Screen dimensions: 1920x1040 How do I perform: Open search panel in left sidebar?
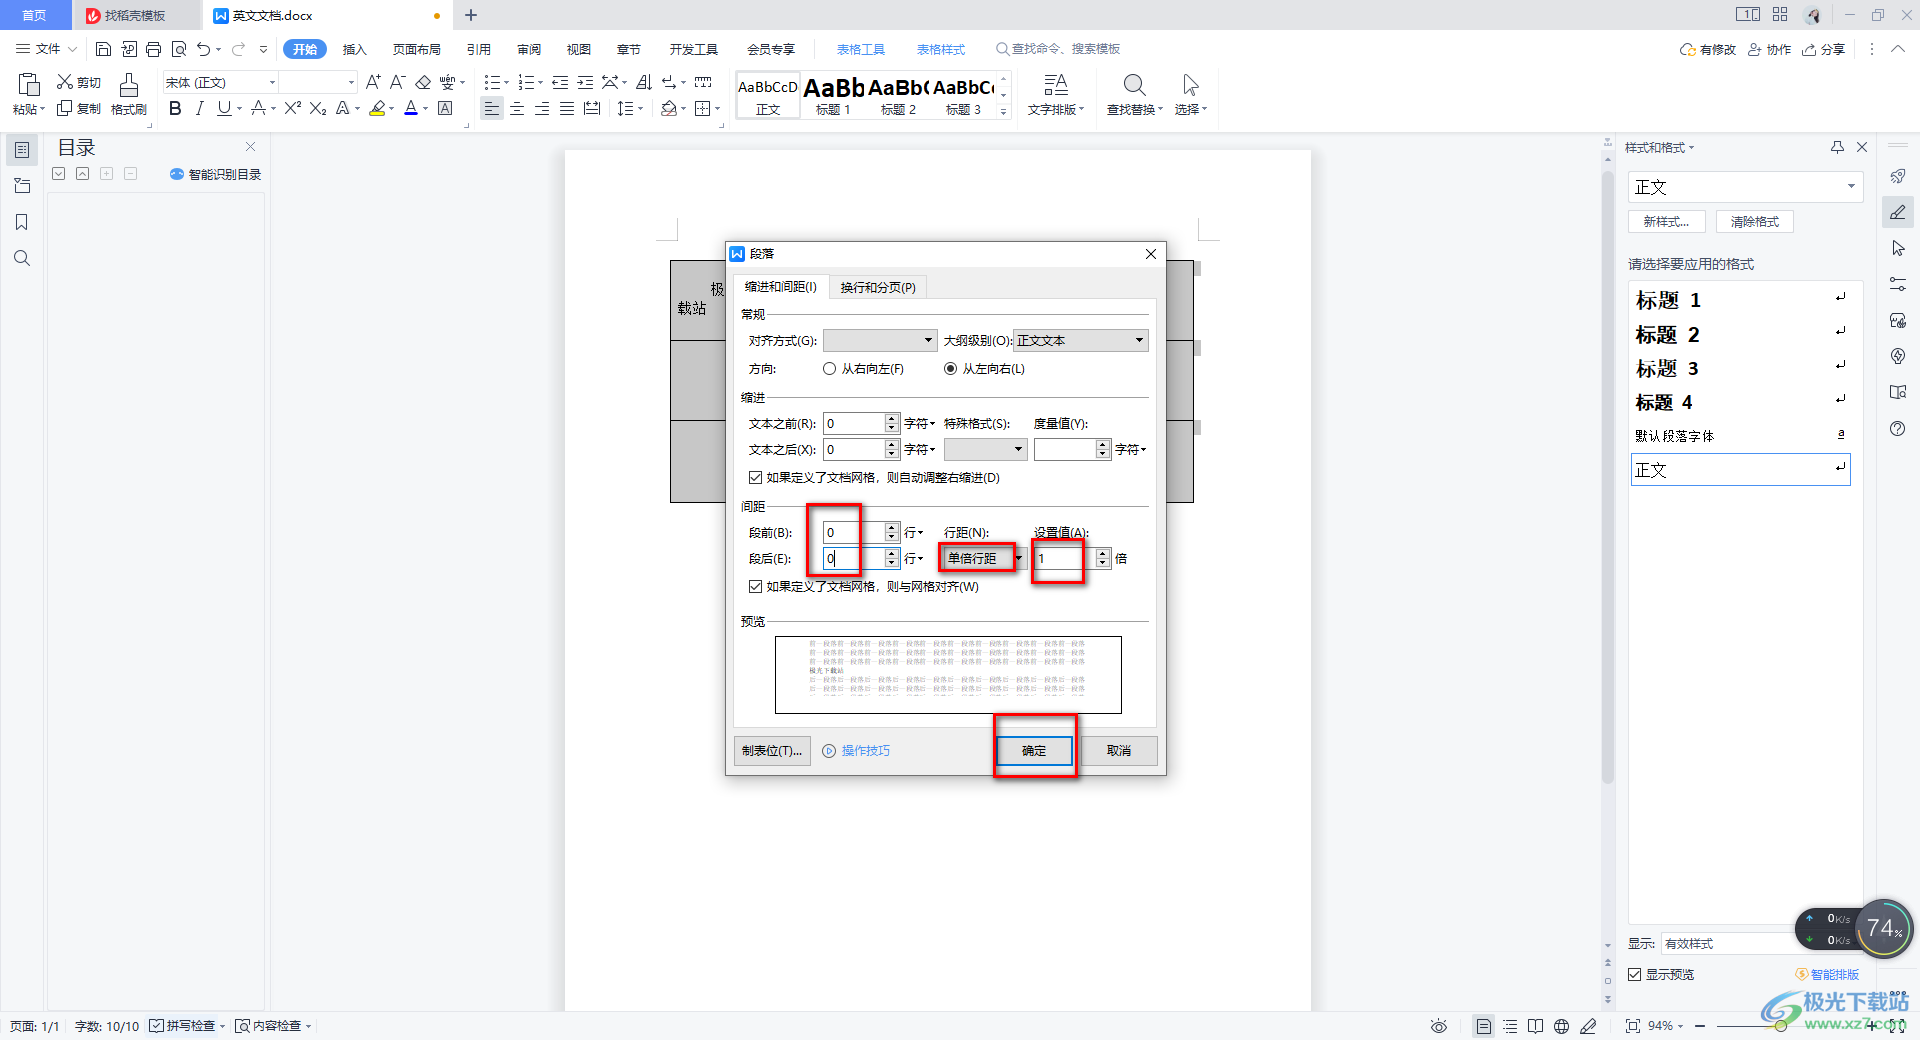(22, 258)
